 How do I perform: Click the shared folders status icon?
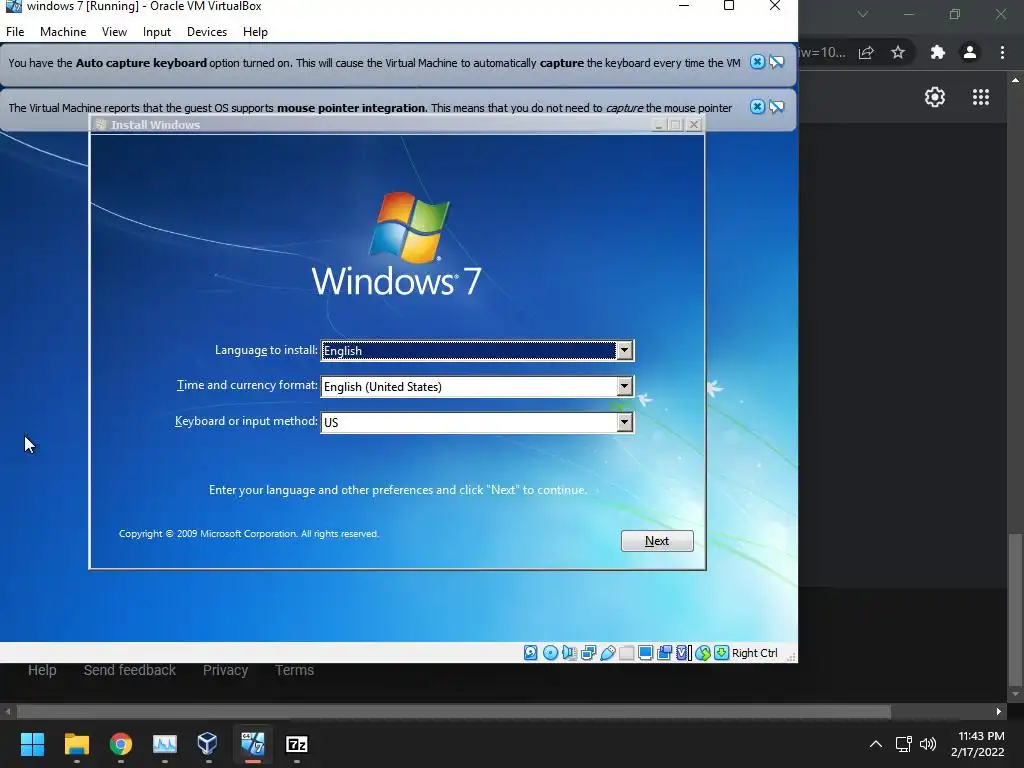(x=626, y=652)
